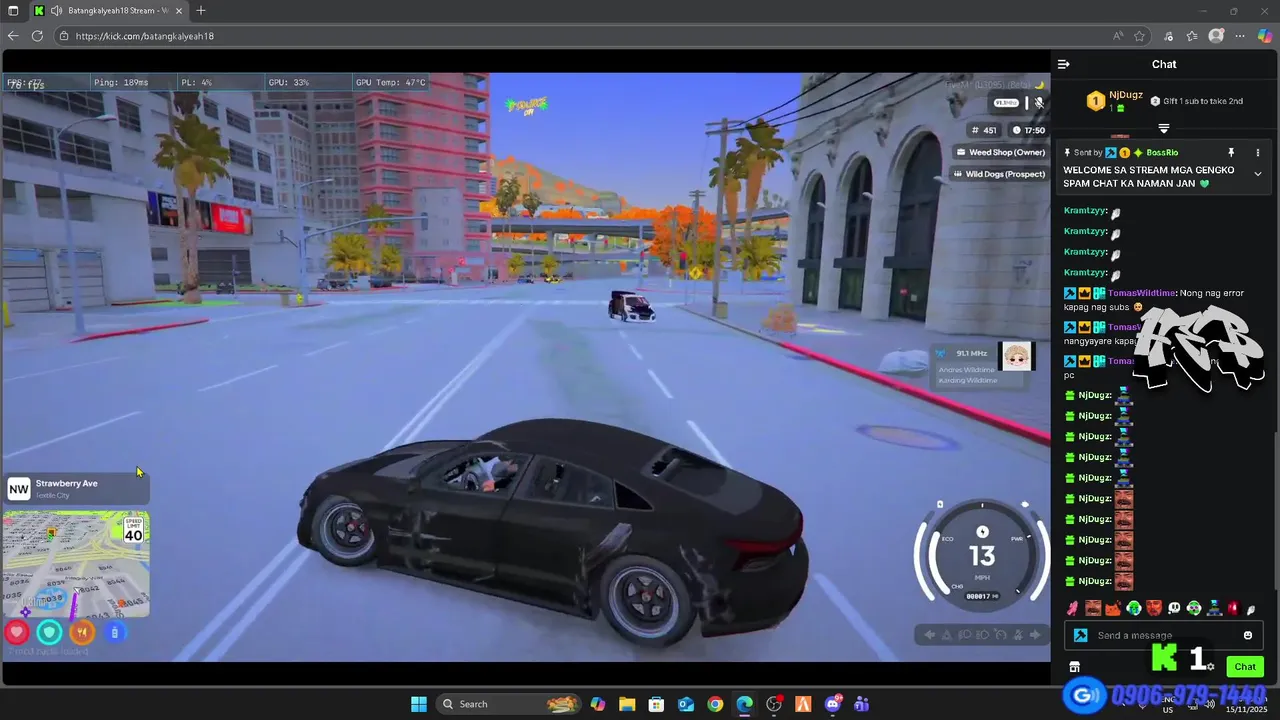Unpin the pinned BossRio message via pin icon

point(1231,153)
